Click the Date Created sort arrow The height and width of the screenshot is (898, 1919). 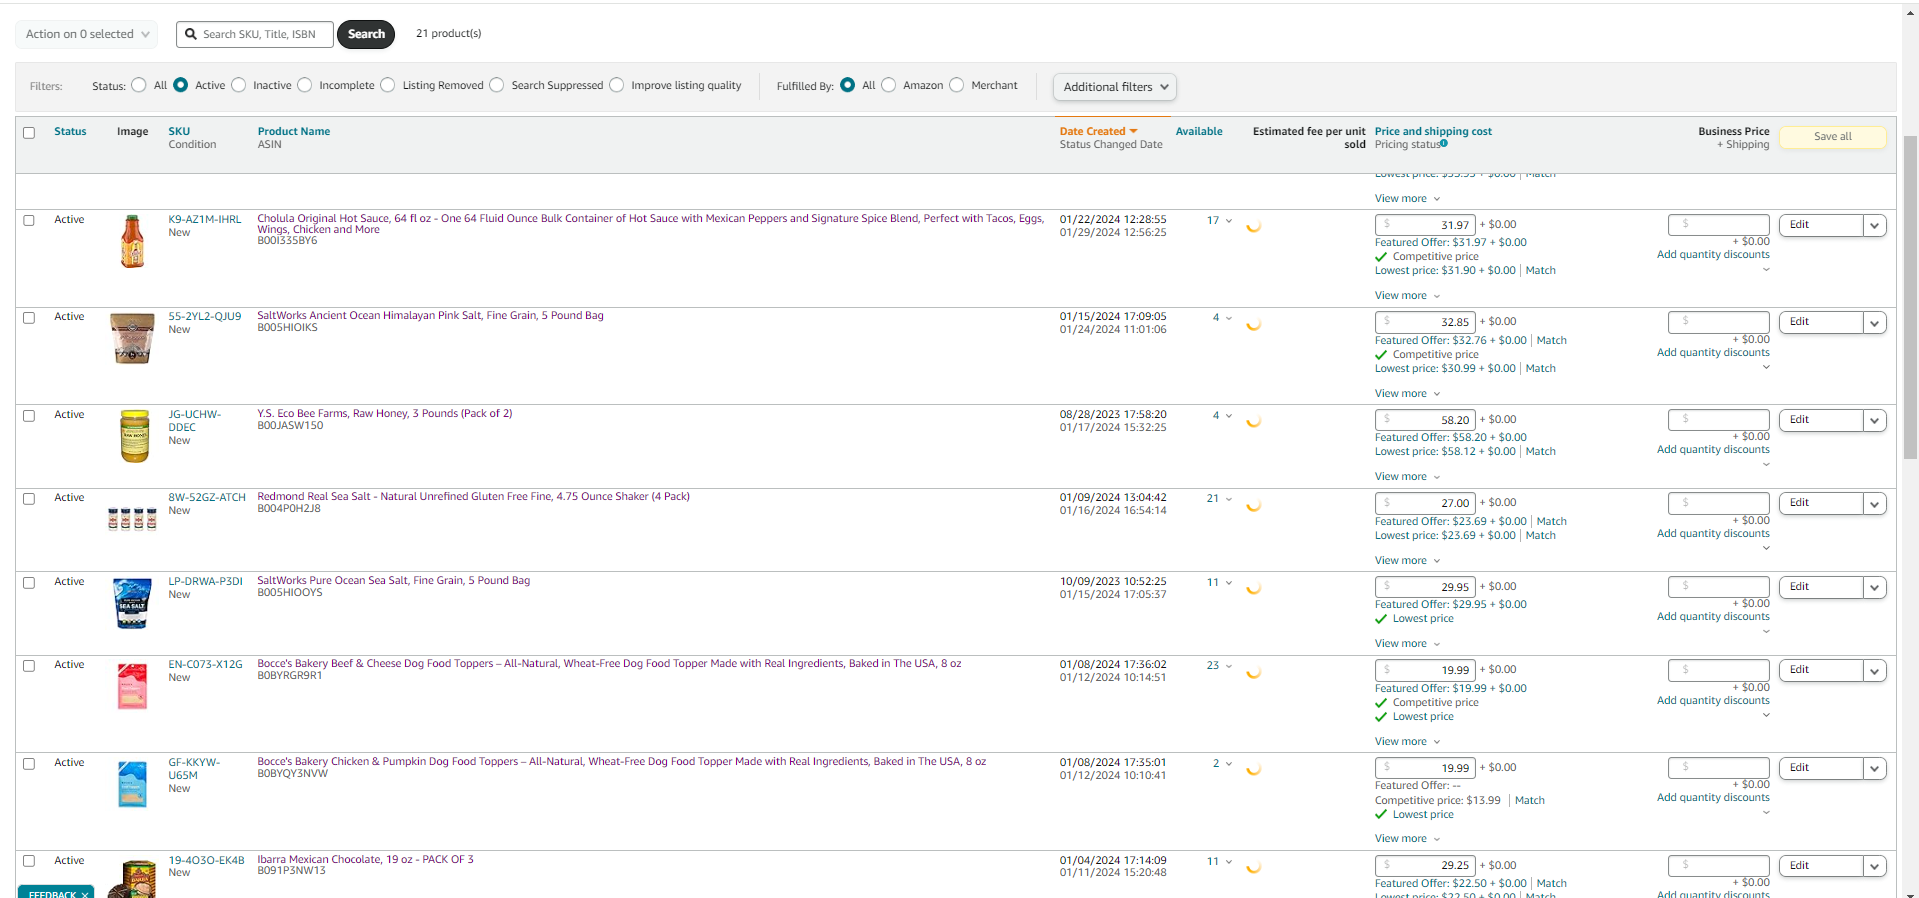tap(1133, 132)
